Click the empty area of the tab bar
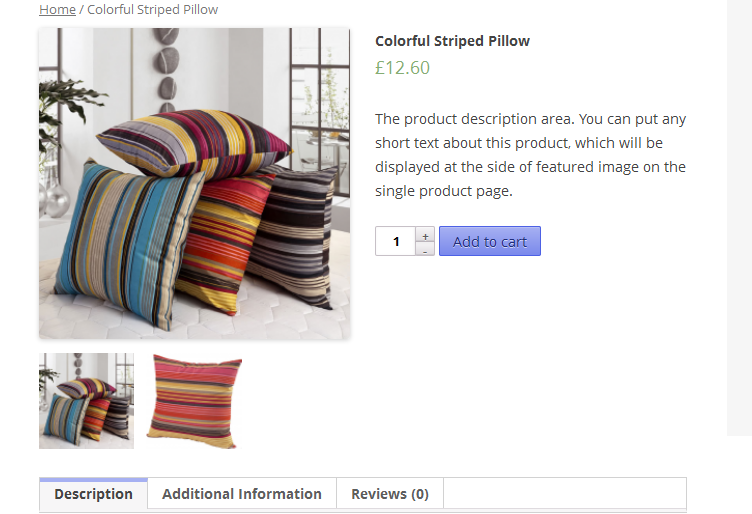 point(564,493)
